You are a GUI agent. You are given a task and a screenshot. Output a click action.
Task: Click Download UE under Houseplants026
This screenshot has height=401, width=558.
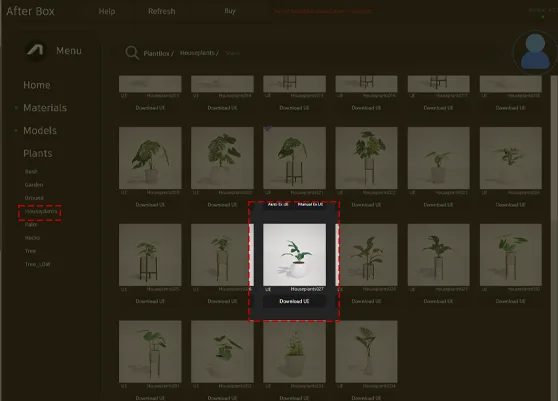[x=222, y=301]
